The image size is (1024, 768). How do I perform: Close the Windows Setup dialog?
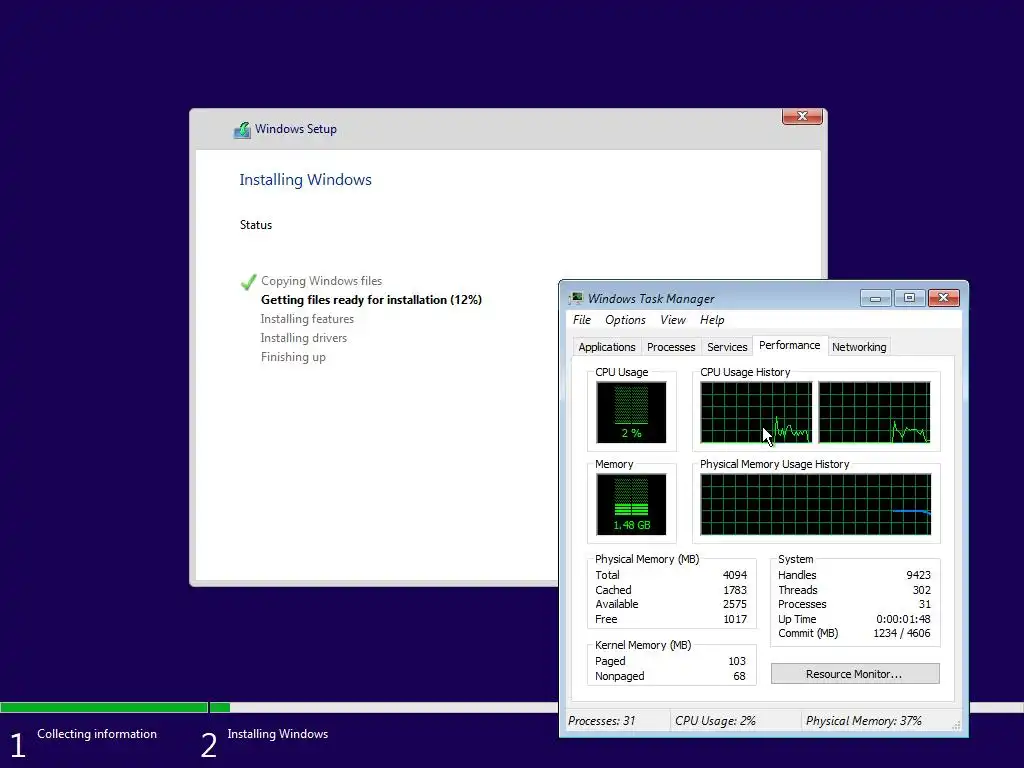[x=802, y=116]
